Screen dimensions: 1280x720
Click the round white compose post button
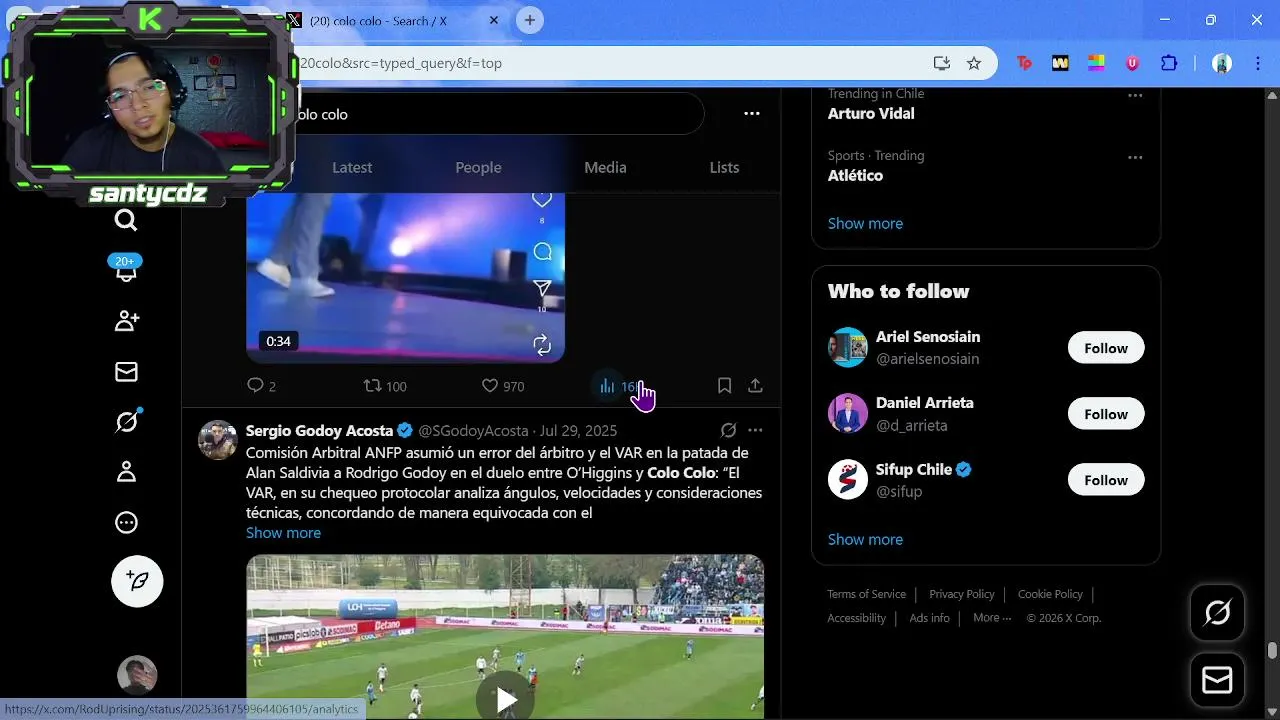pos(137,581)
